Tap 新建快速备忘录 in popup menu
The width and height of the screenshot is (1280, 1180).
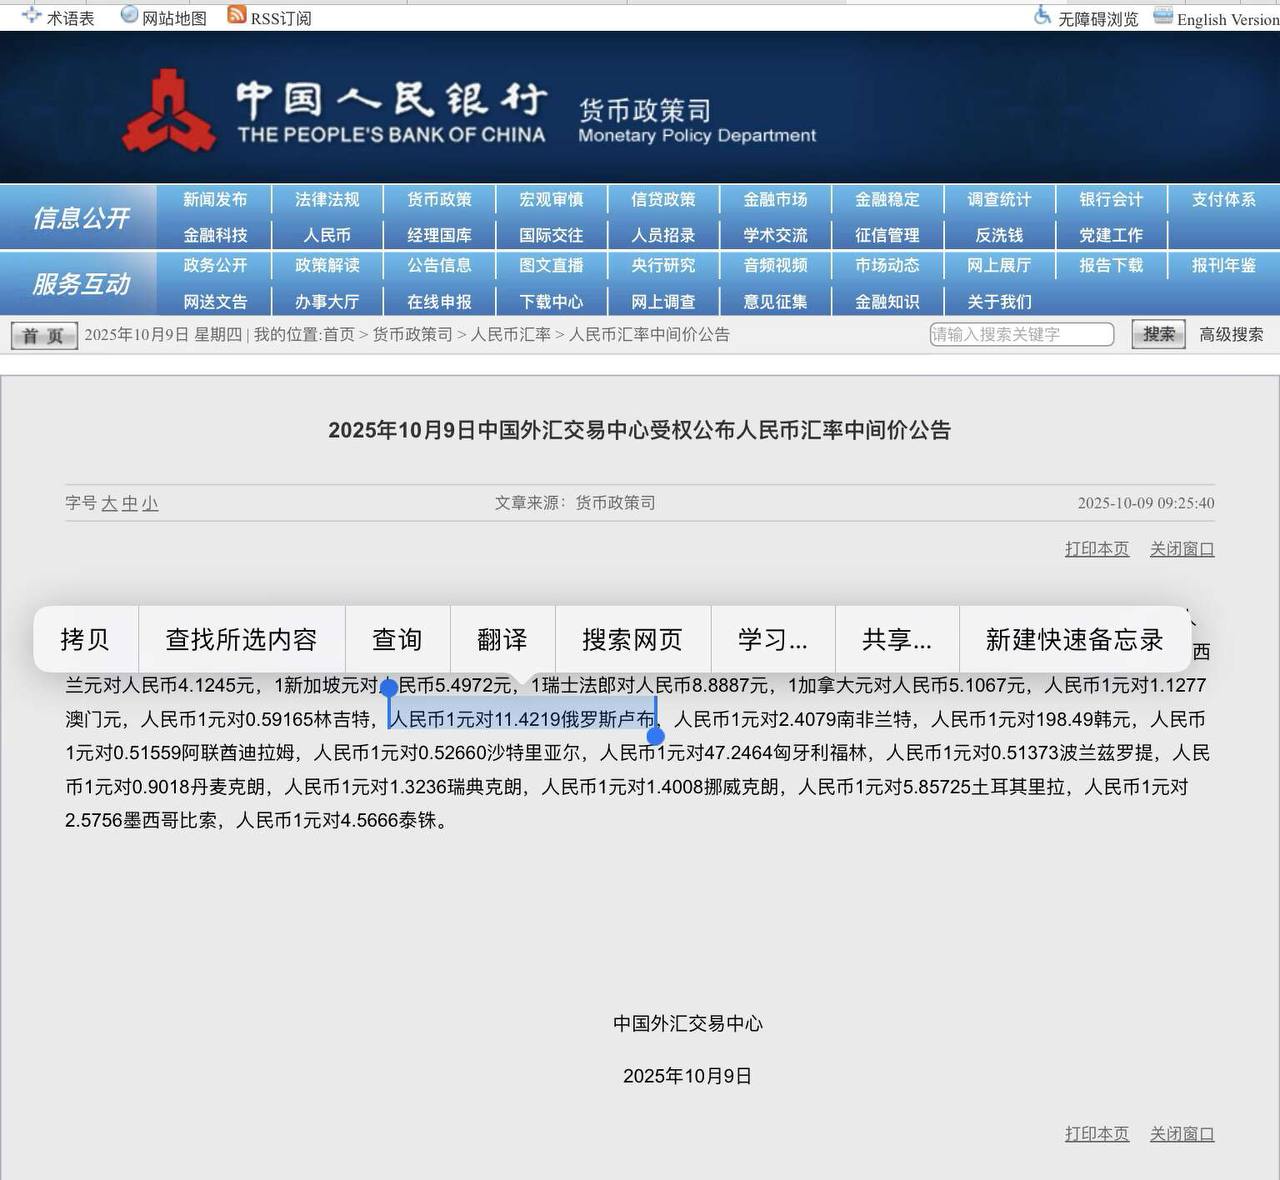point(1074,640)
